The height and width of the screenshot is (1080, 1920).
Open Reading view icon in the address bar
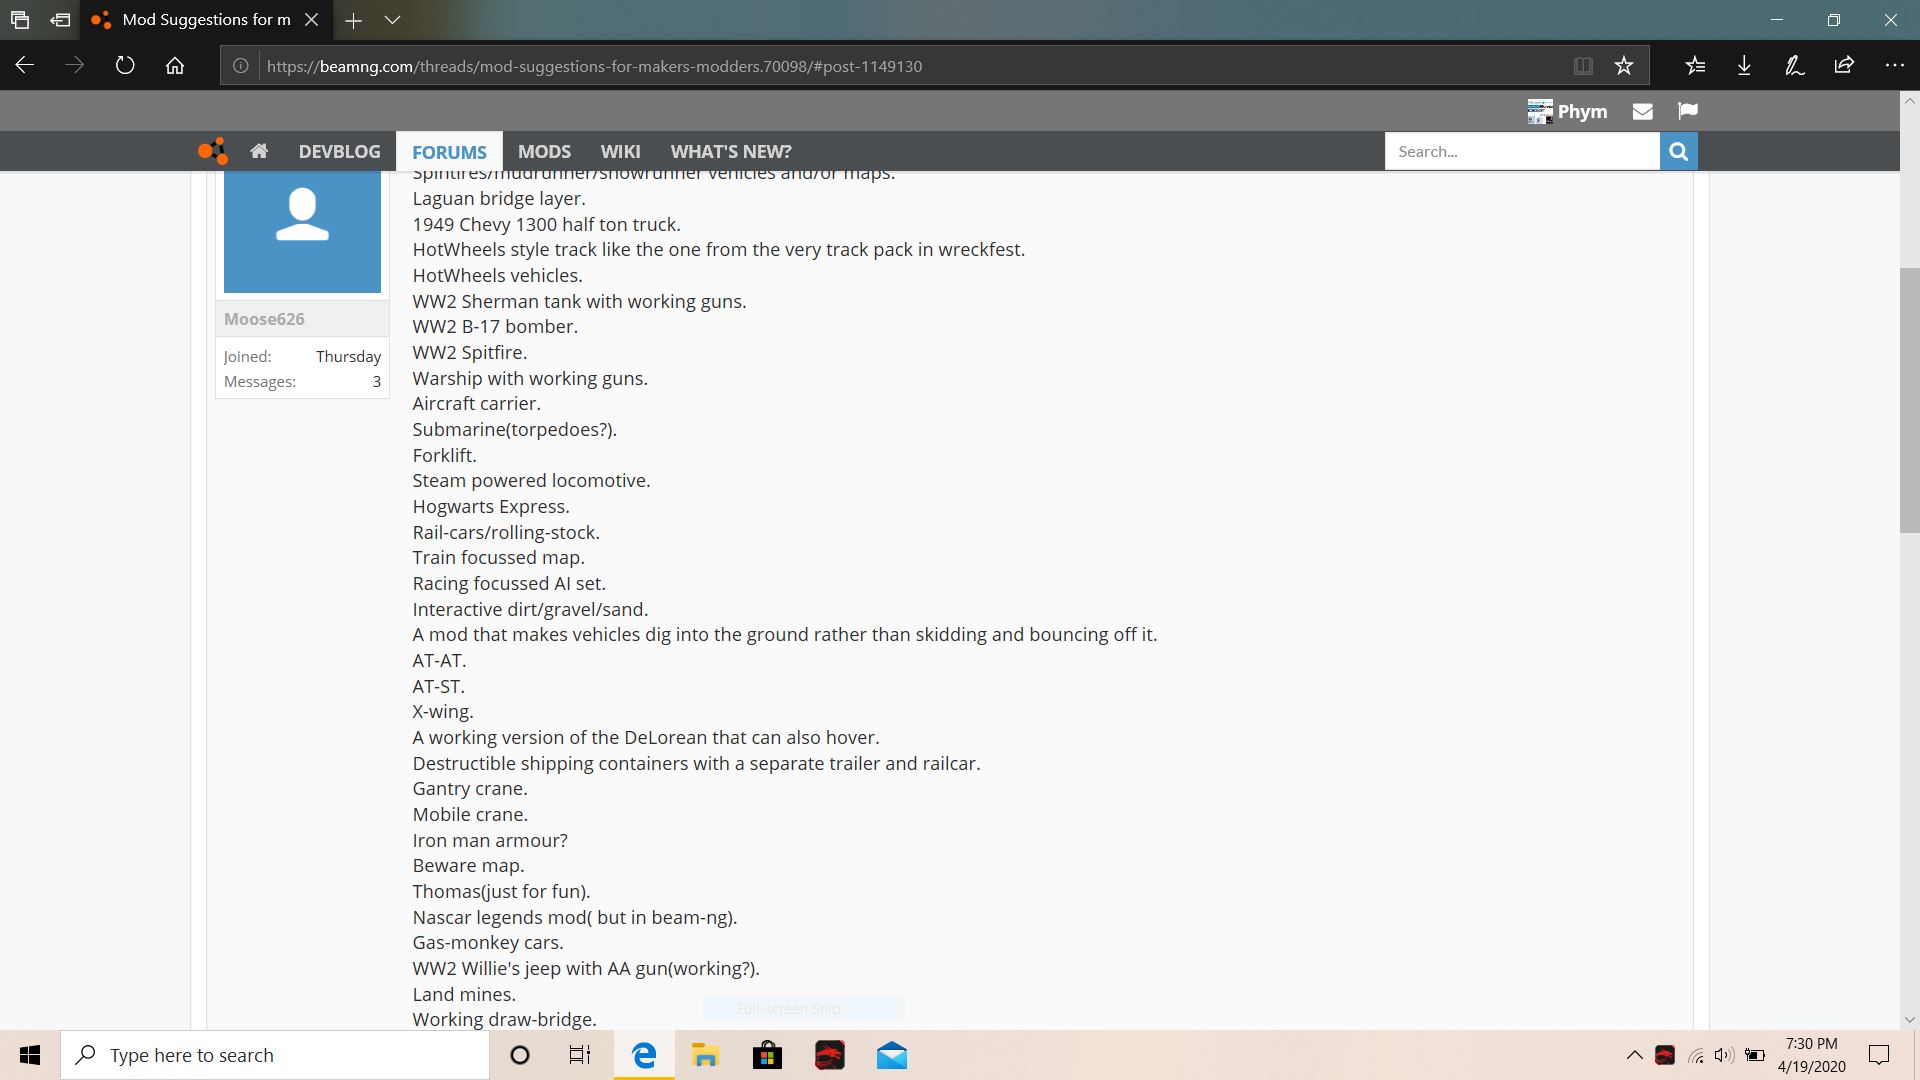[x=1583, y=66]
